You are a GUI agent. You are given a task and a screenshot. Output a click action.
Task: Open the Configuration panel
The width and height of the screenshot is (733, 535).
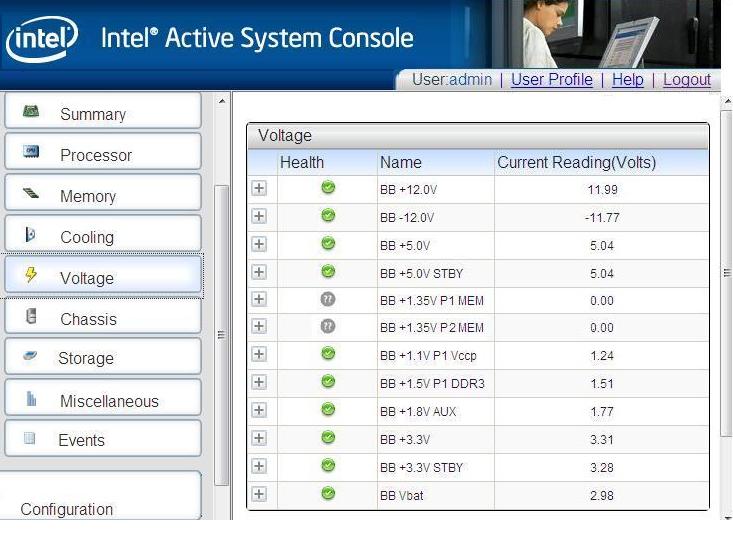[x=101, y=496]
